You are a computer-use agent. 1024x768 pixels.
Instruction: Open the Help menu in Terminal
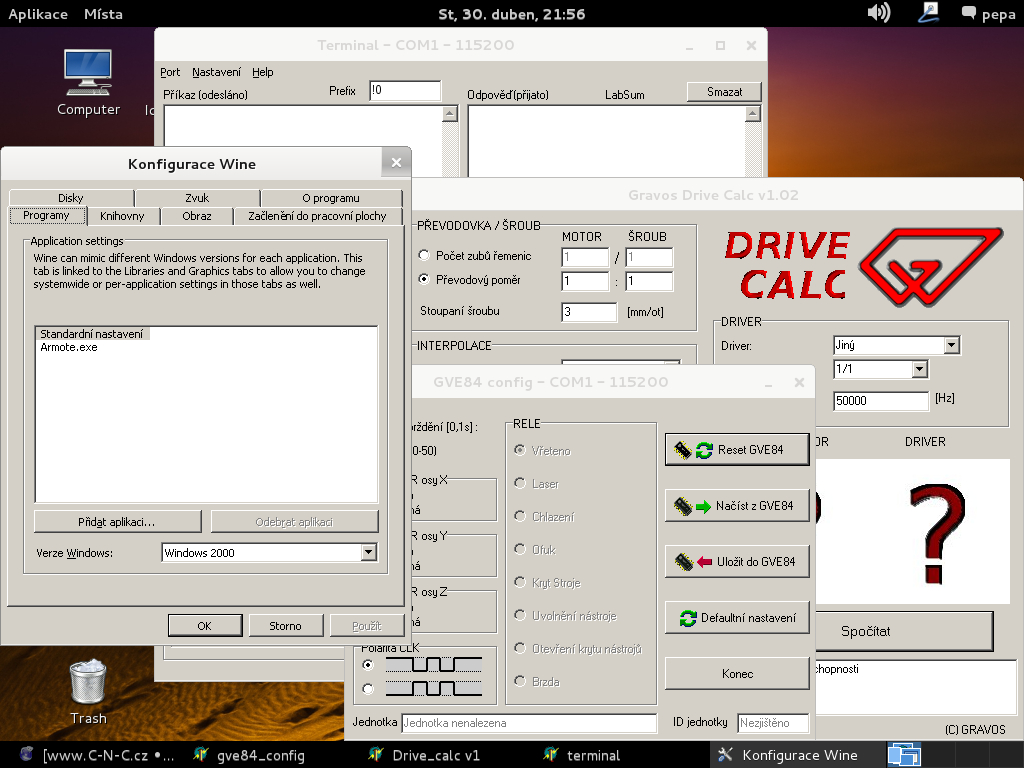(263, 72)
